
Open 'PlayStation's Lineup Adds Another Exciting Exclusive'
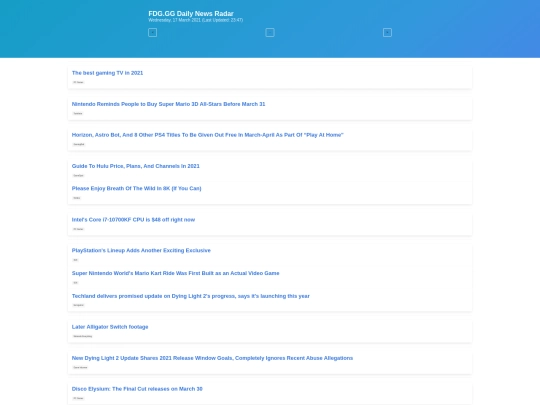click(141, 250)
